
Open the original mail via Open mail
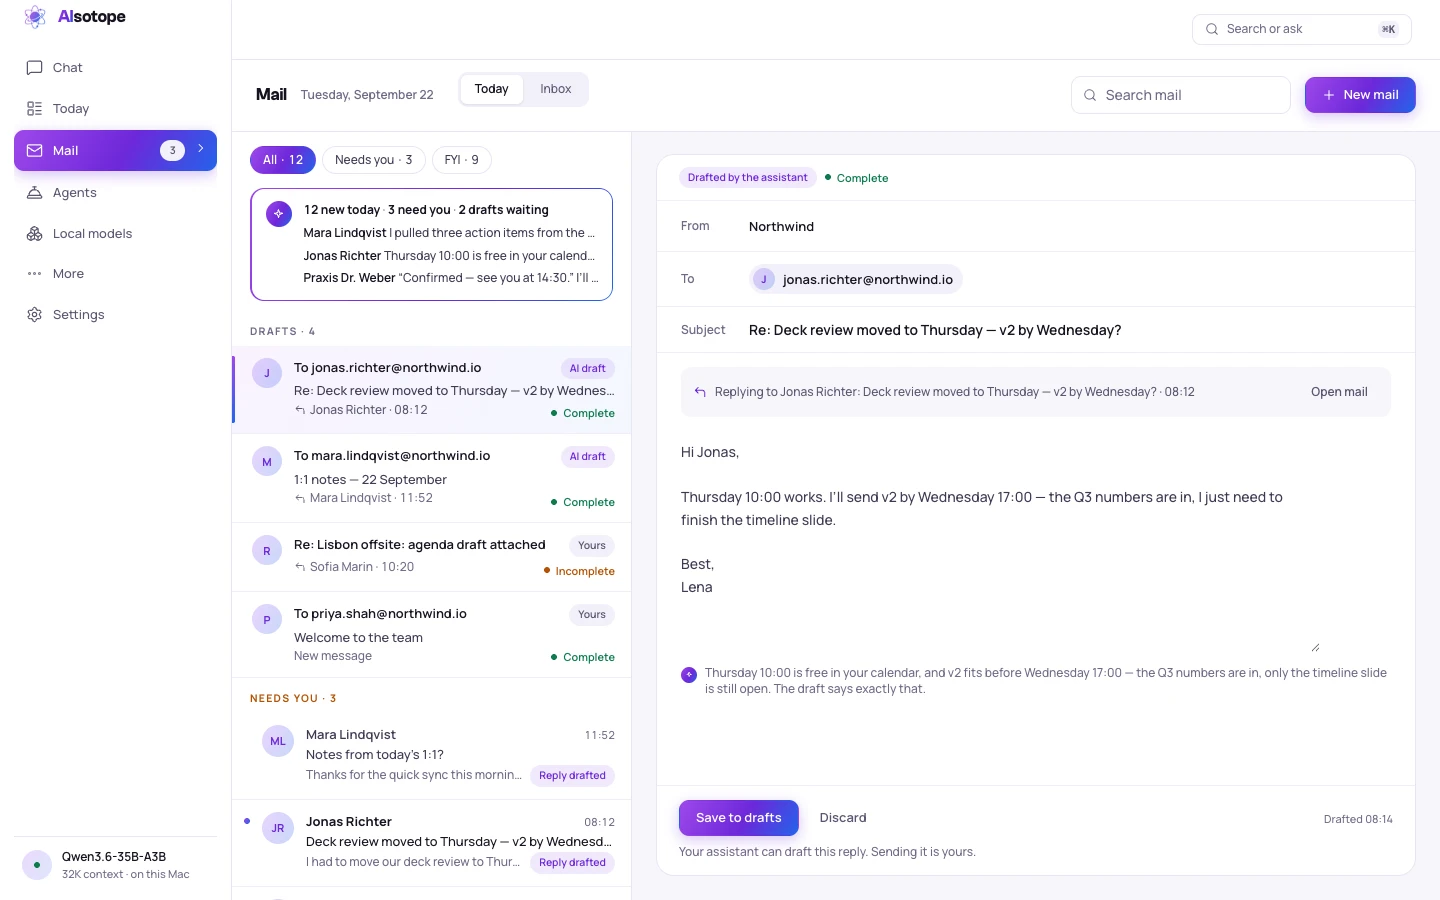(1339, 392)
